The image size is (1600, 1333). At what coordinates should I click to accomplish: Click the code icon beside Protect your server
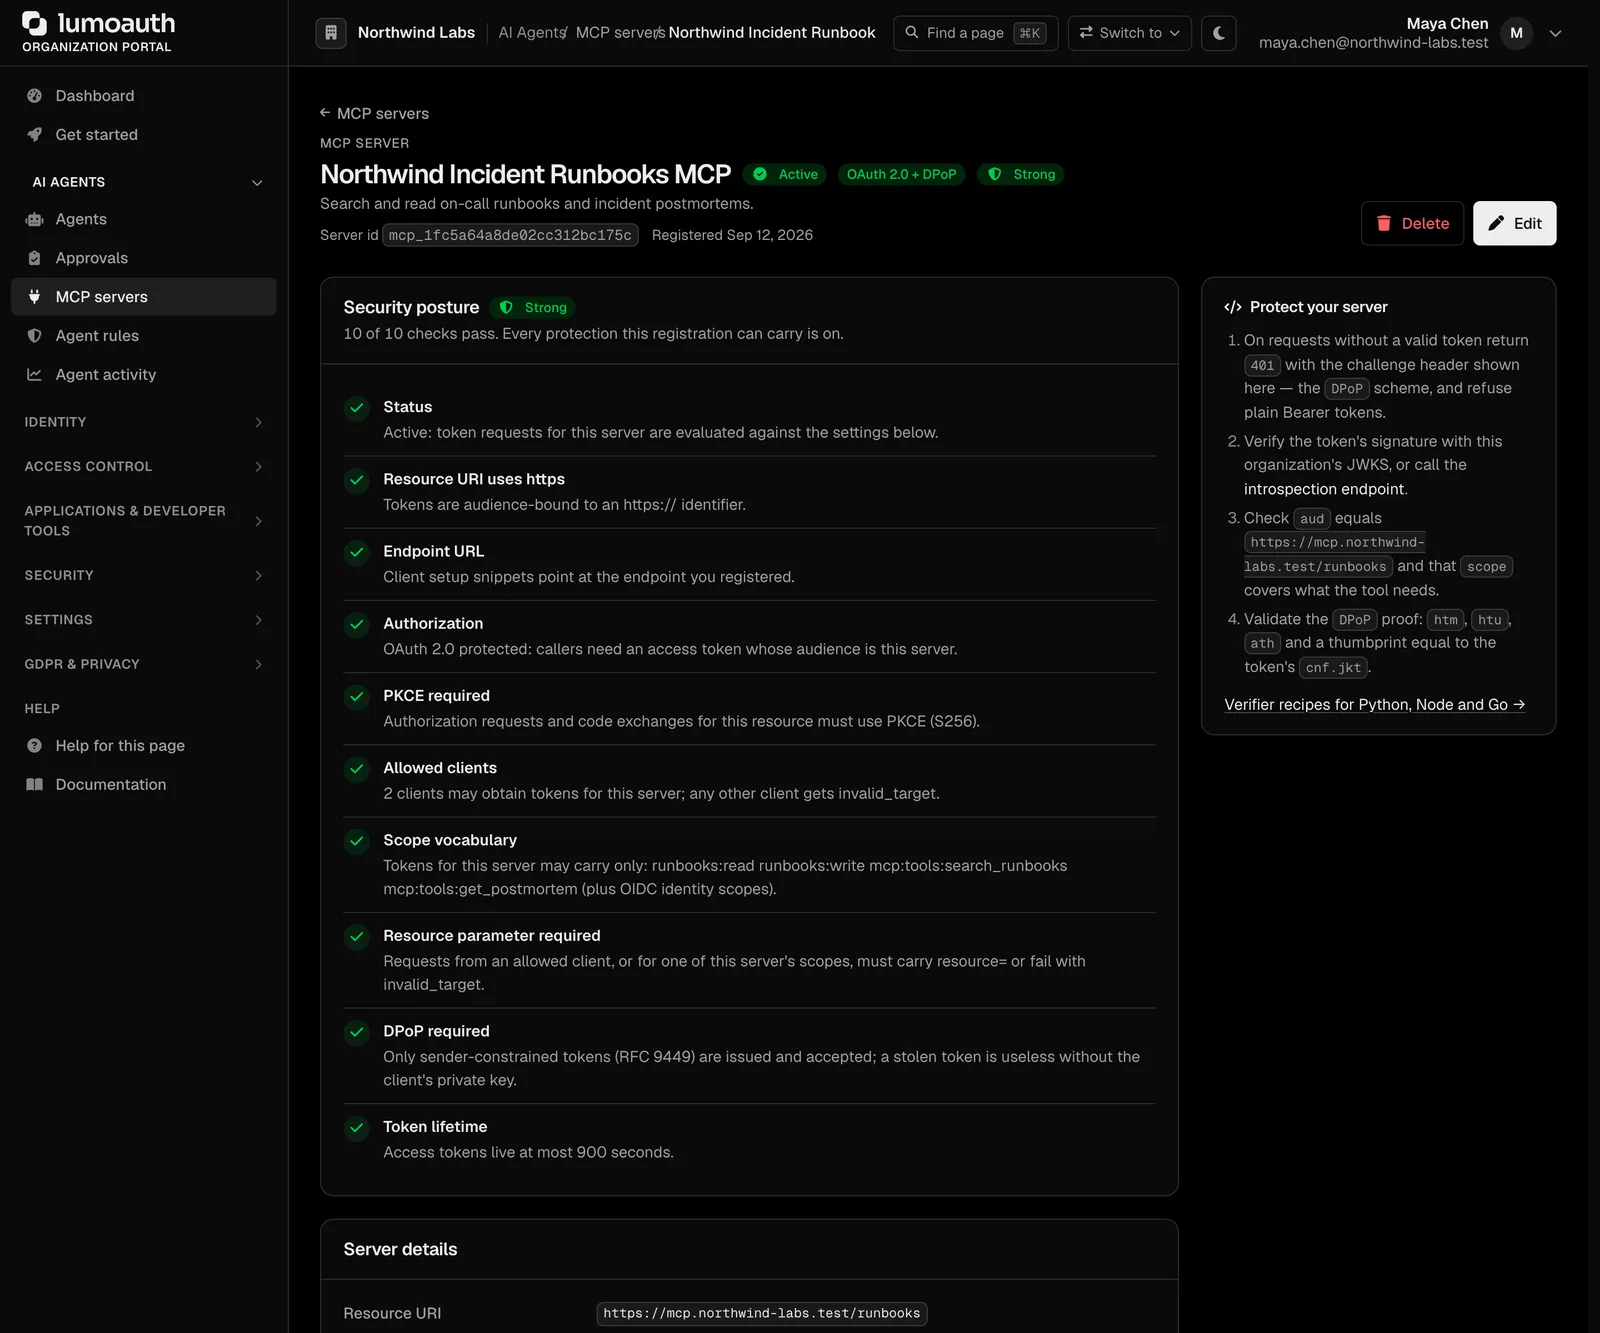tap(1233, 307)
